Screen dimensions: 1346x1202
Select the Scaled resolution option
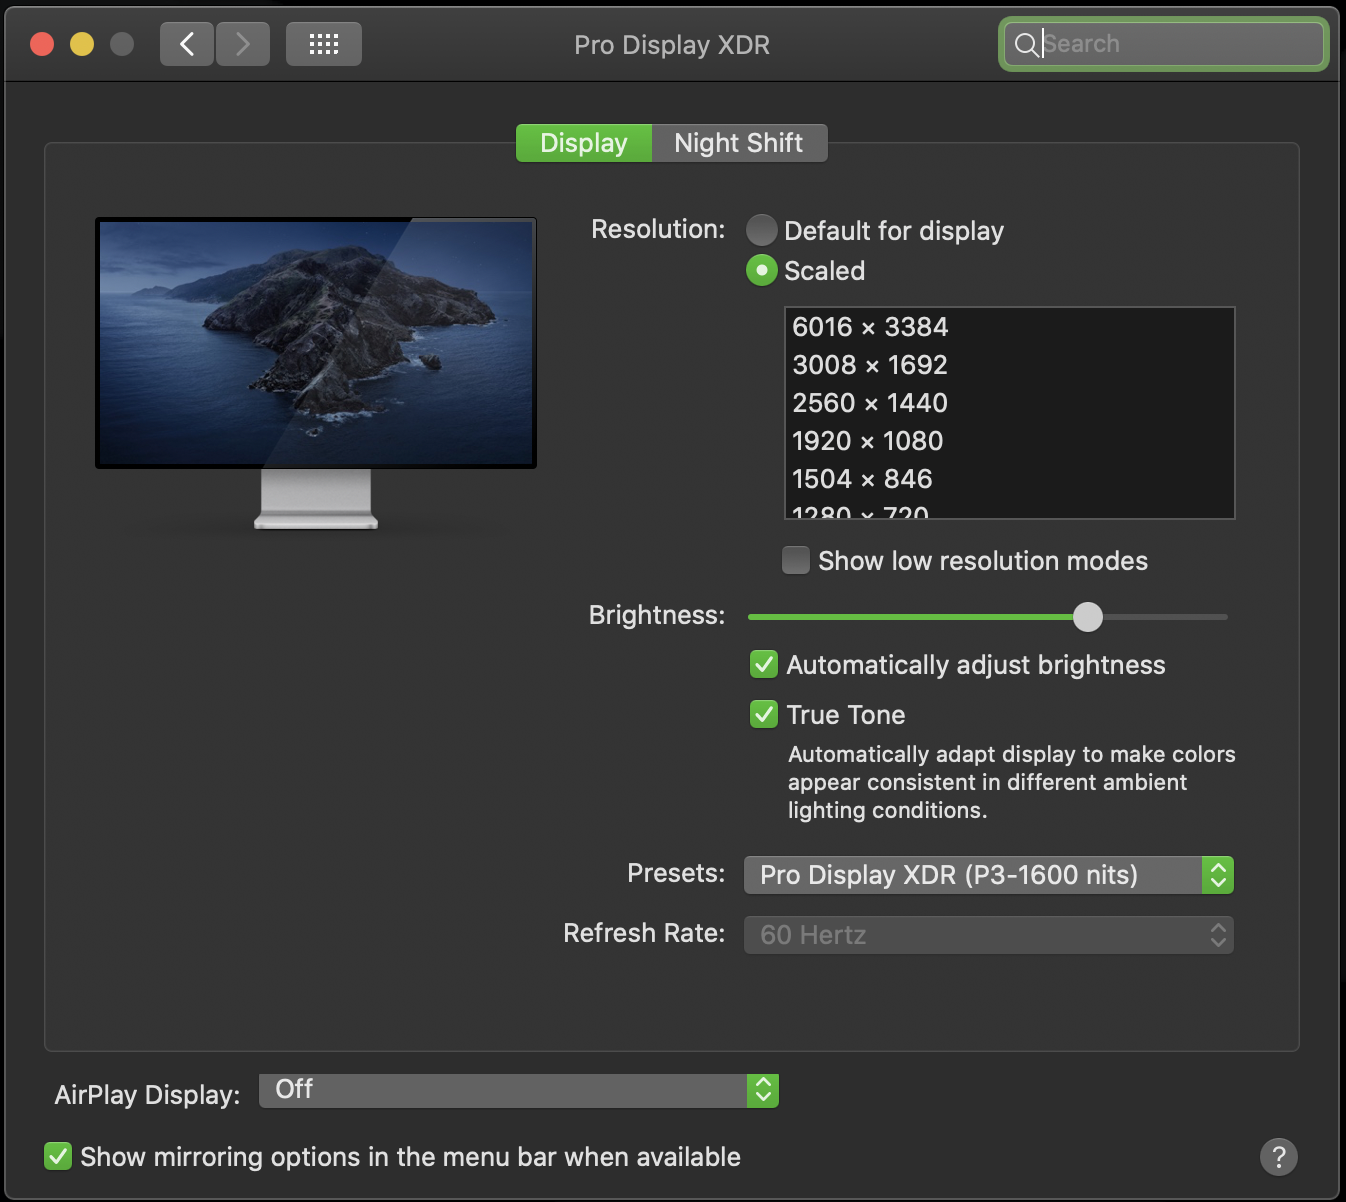pyautogui.click(x=762, y=270)
